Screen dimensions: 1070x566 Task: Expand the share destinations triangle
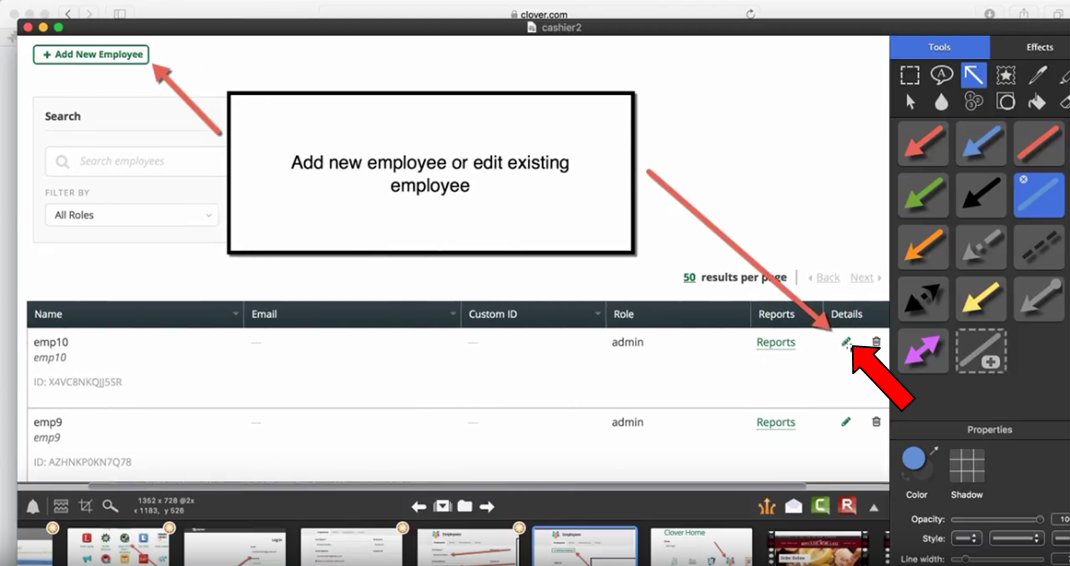click(873, 507)
